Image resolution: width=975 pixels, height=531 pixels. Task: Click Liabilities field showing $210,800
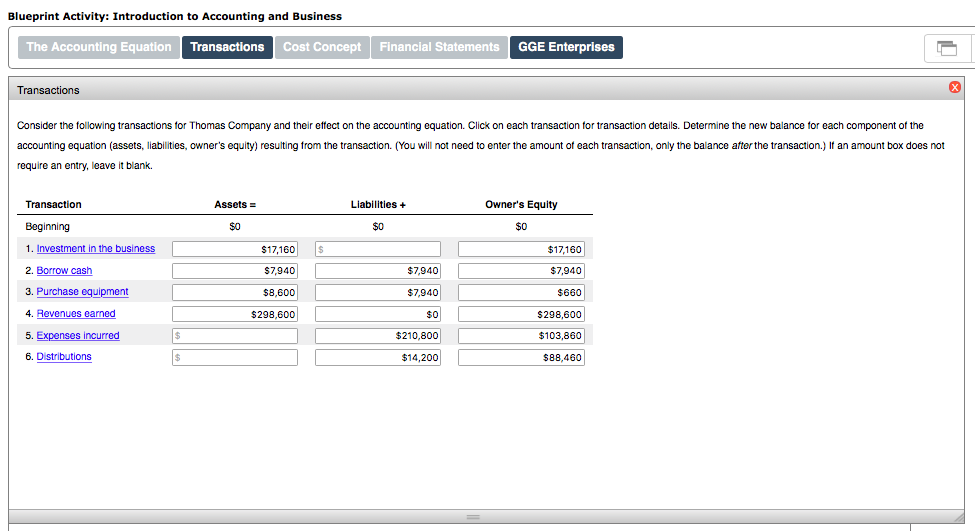[x=378, y=336]
